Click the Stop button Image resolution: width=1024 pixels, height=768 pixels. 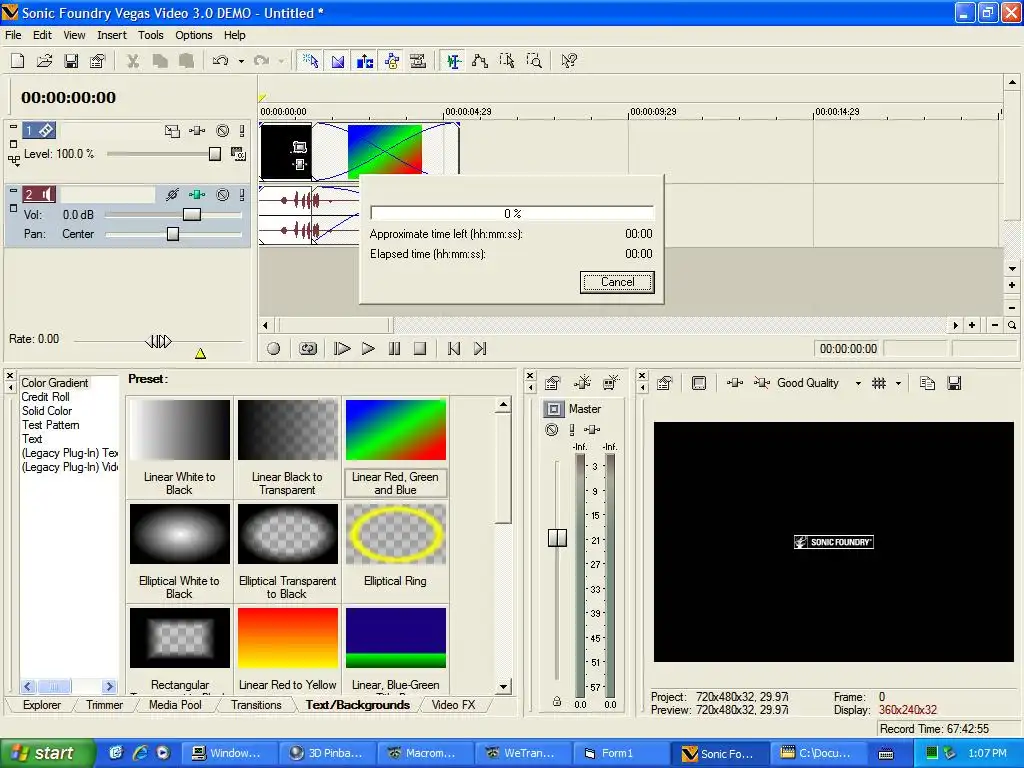(x=420, y=349)
